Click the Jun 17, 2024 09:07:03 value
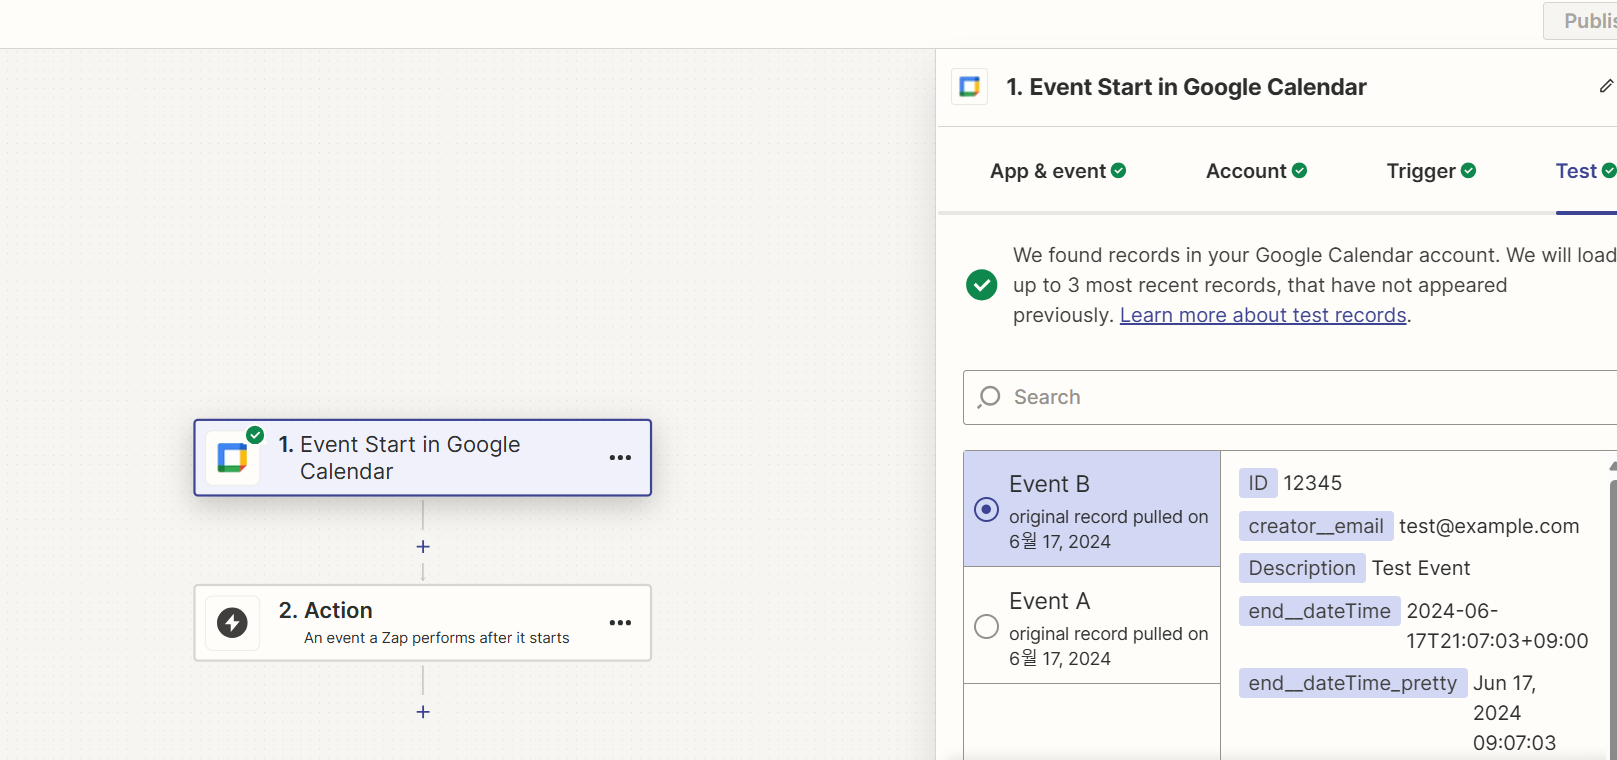The width and height of the screenshot is (1617, 760). click(1515, 713)
